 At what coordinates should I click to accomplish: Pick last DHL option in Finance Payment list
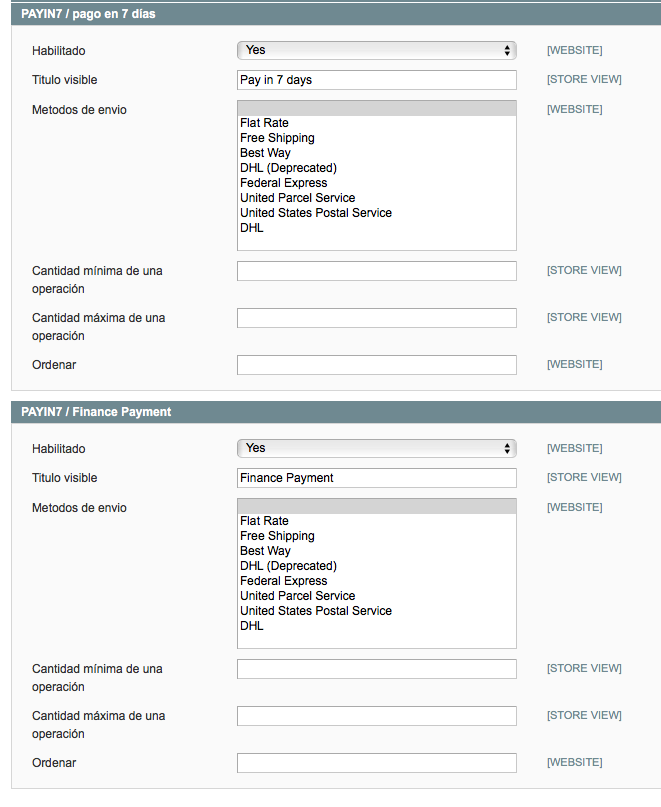pos(252,626)
